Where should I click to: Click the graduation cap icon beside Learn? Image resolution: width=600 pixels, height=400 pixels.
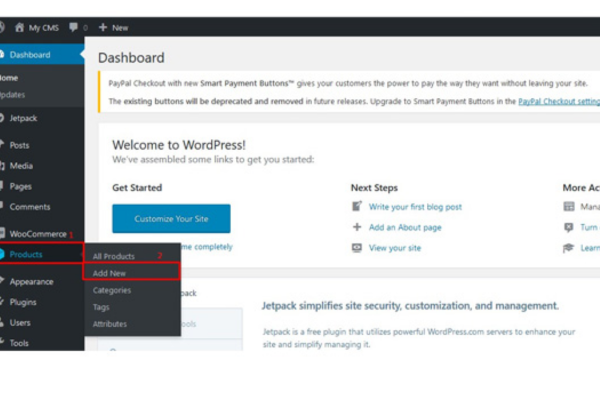click(x=569, y=248)
